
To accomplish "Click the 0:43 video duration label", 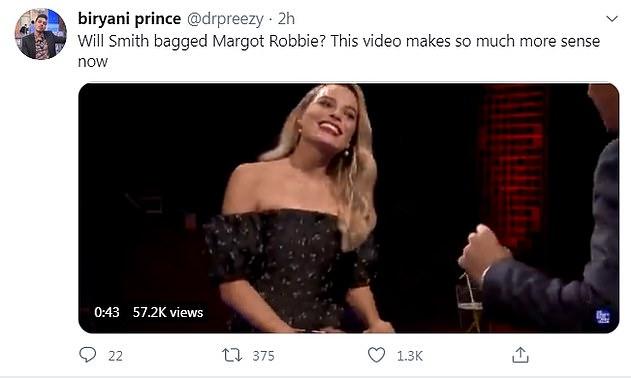I will 107,312.
